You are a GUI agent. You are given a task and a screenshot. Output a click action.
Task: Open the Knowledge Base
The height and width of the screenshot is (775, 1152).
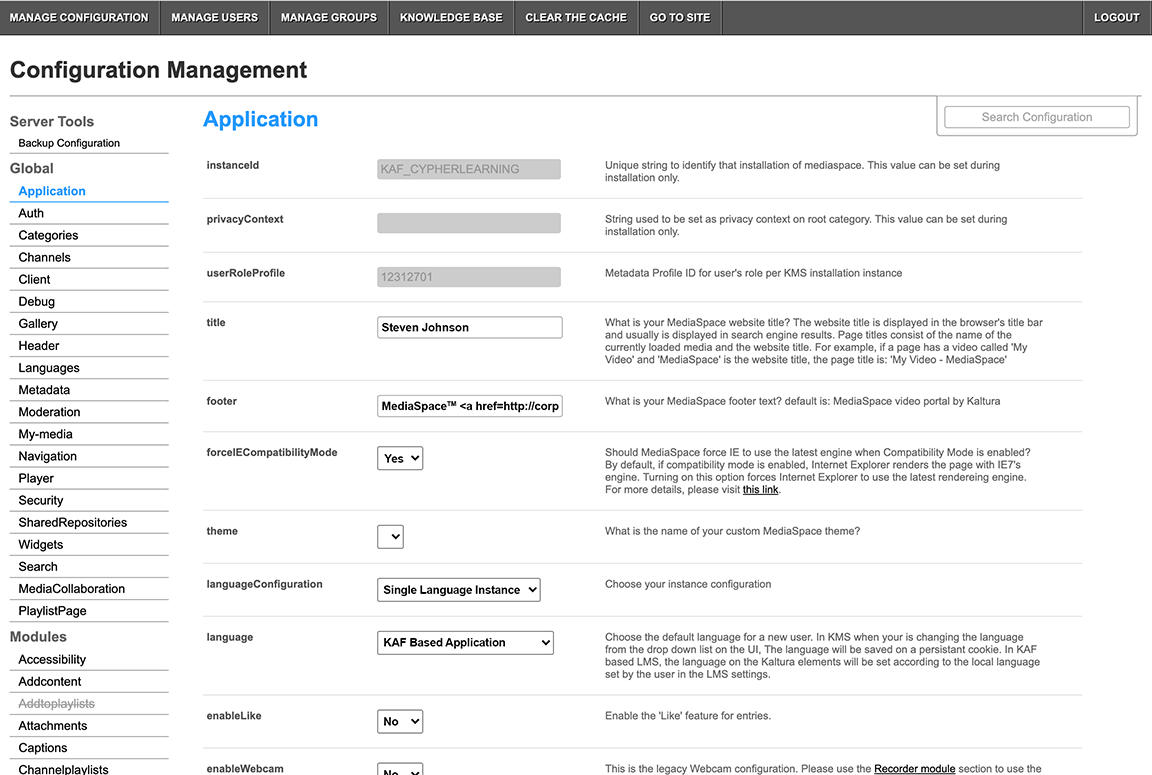click(451, 18)
